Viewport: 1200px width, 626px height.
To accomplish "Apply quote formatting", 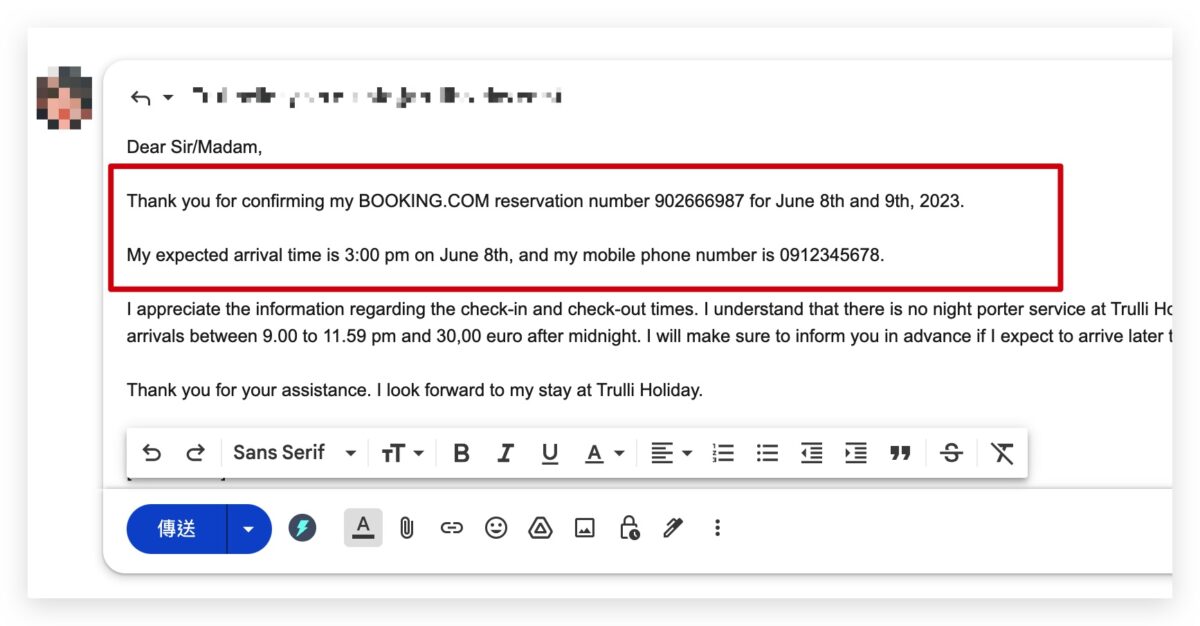I will point(900,453).
